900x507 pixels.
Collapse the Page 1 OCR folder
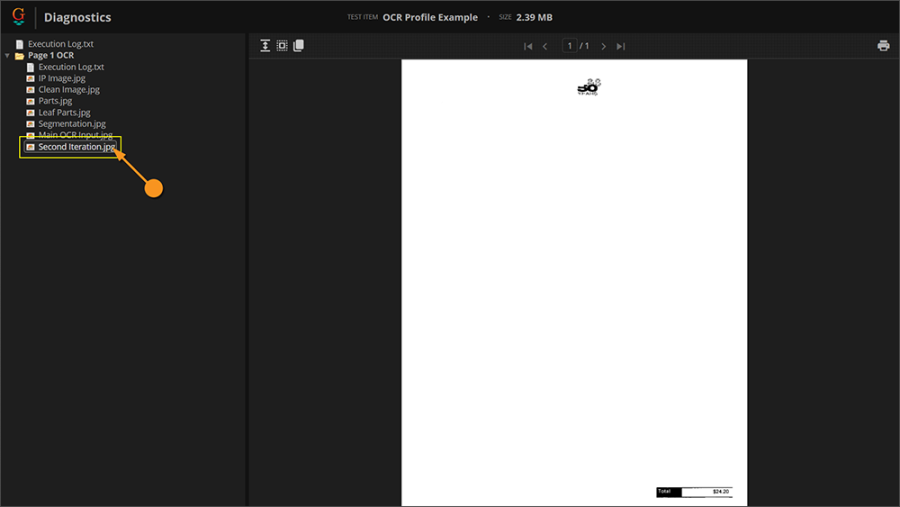(7, 56)
